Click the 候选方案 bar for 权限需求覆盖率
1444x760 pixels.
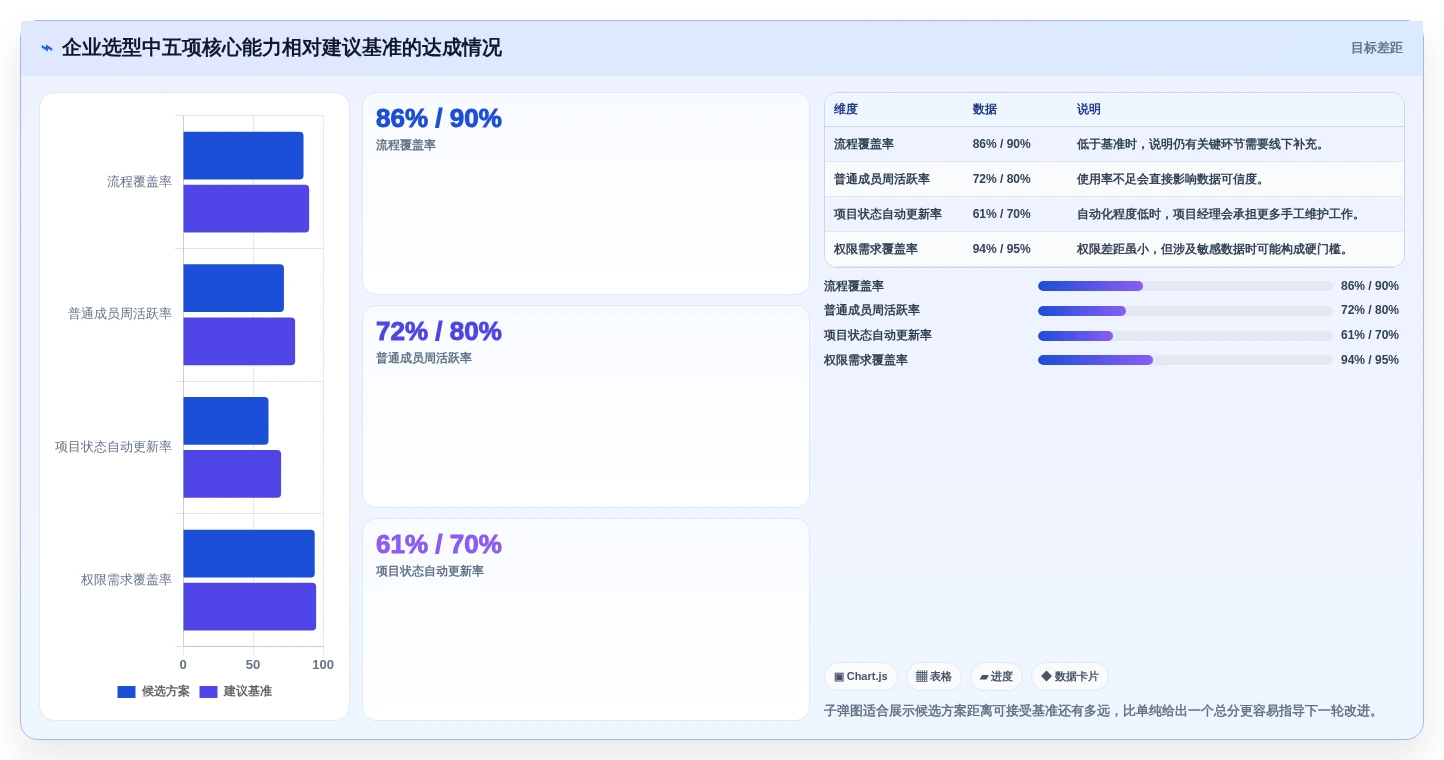coord(249,553)
